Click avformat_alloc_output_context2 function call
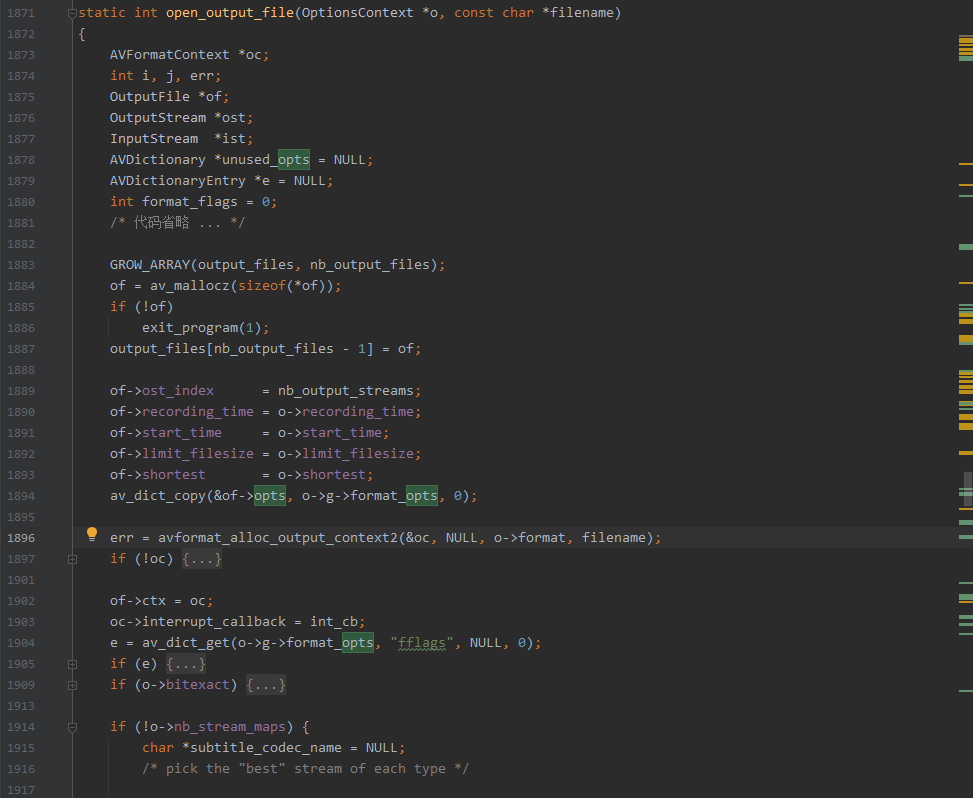 click(277, 538)
